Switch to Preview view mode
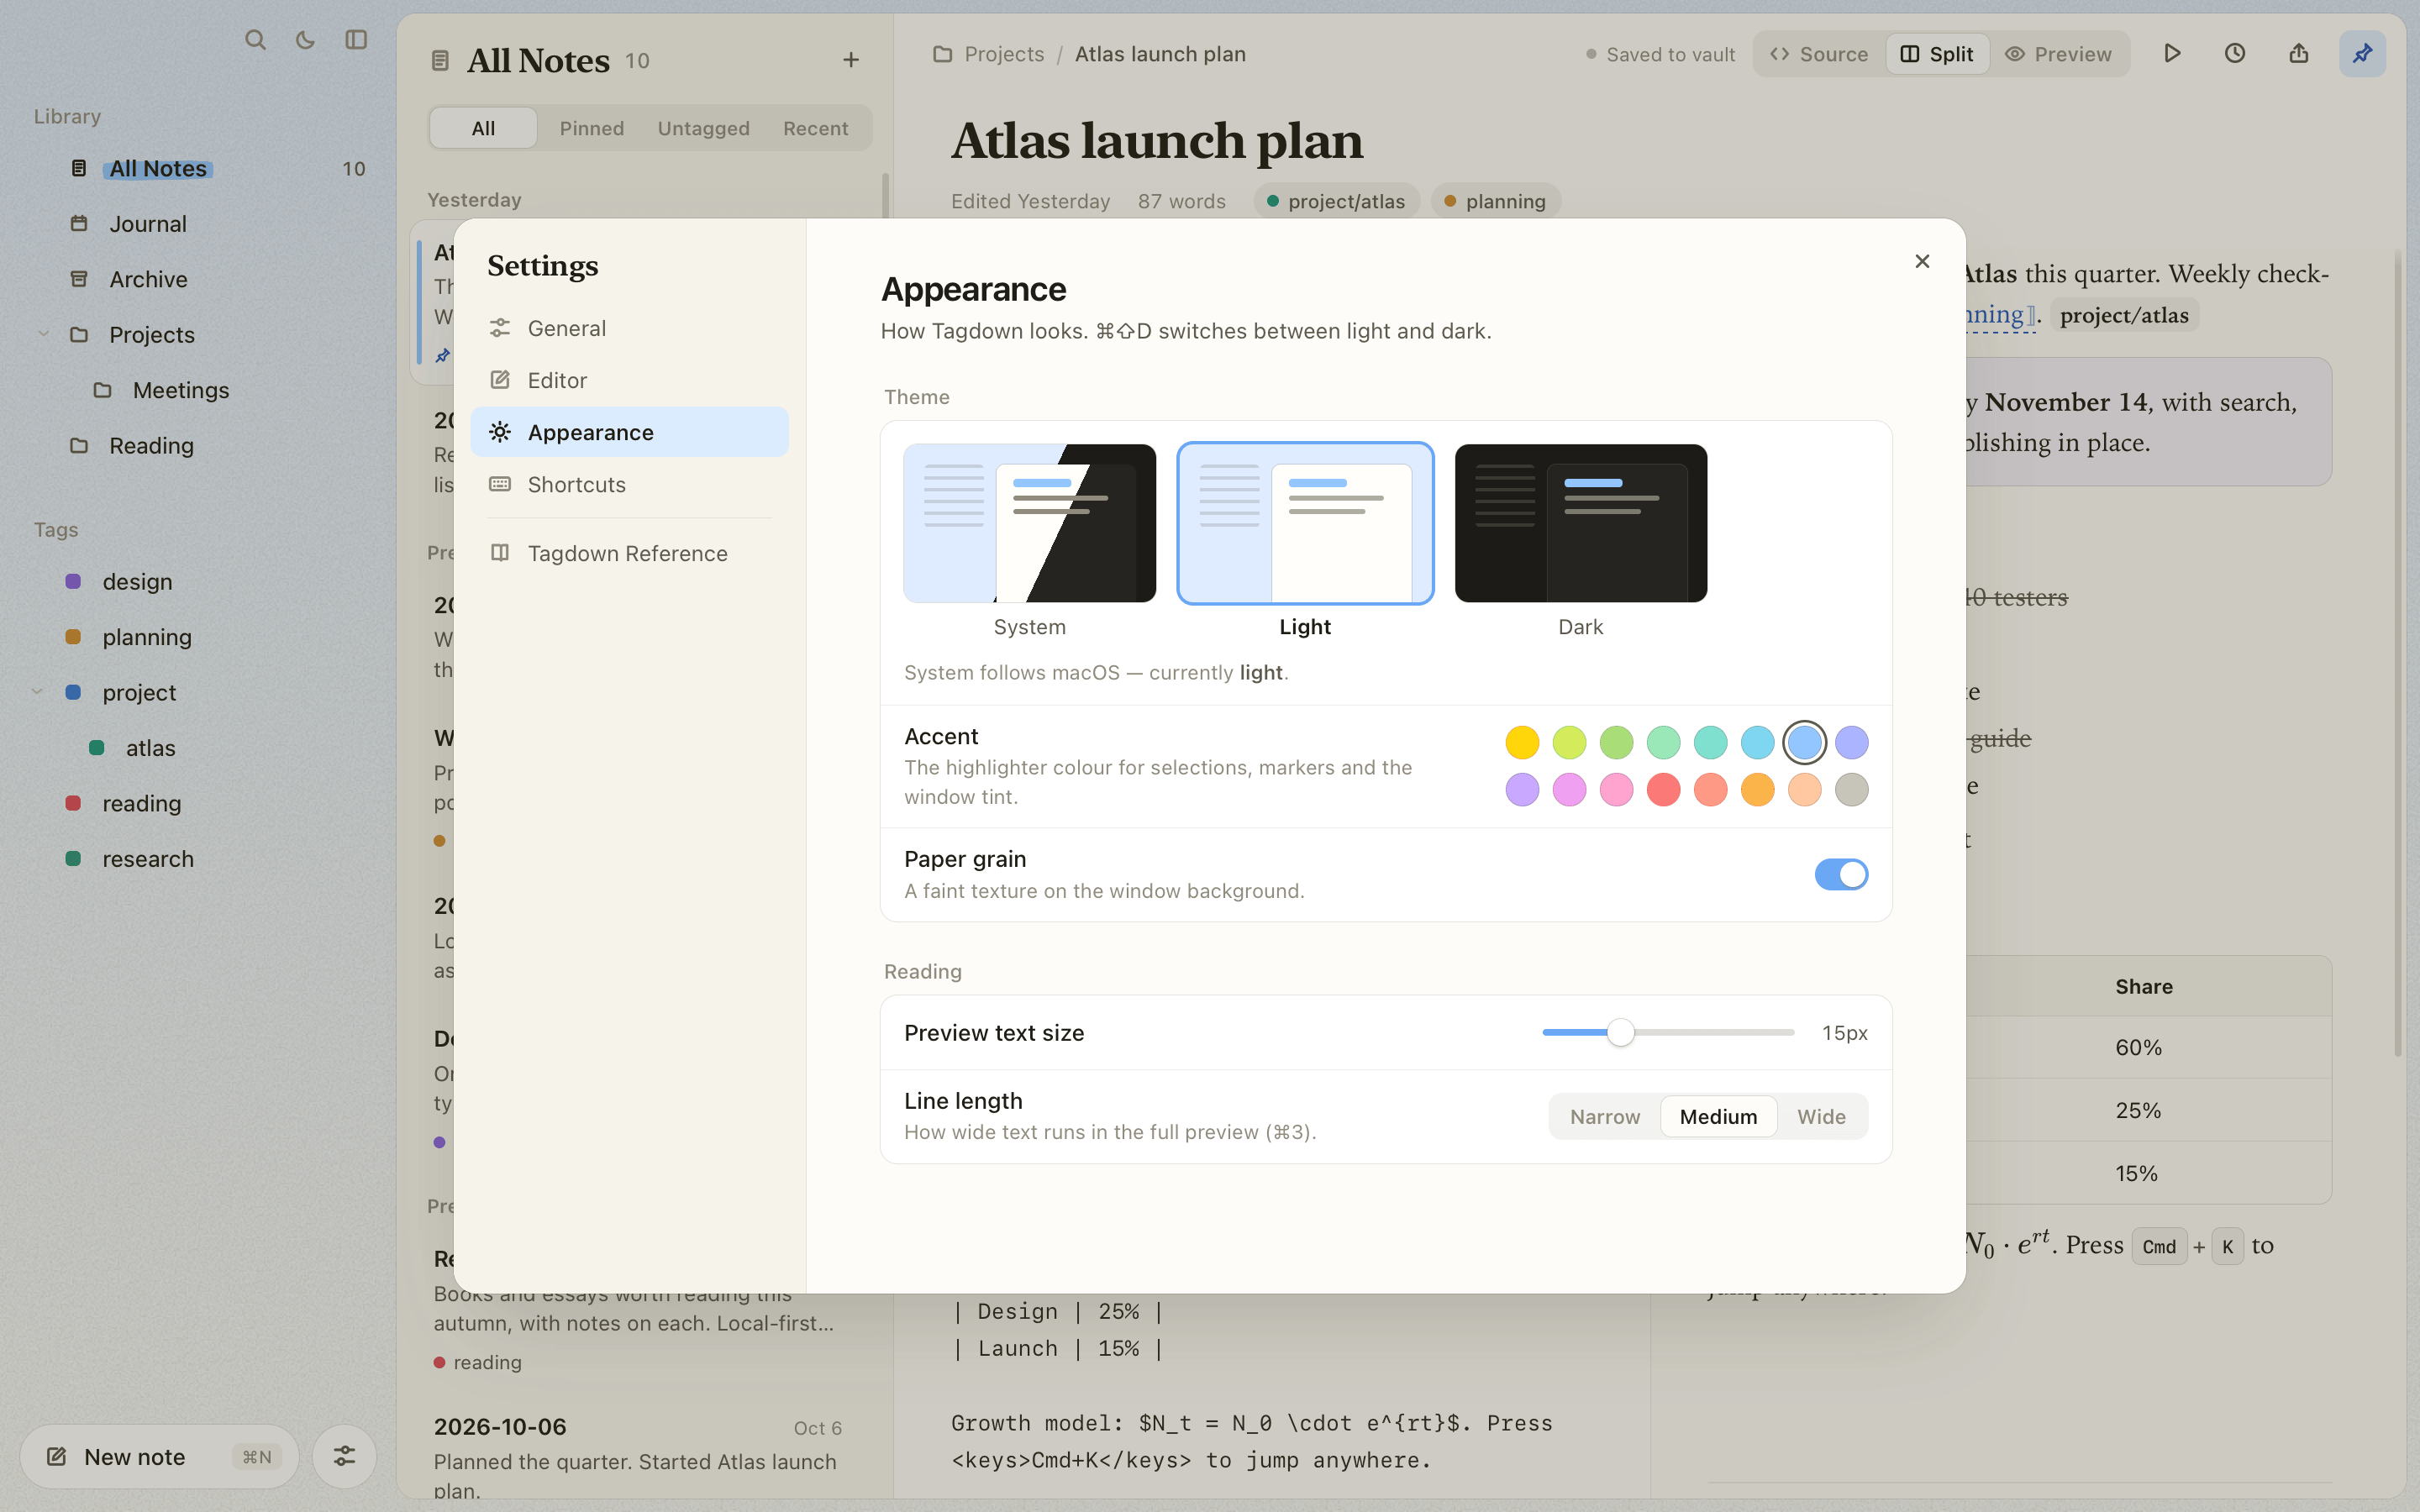Screen dimensions: 2420x1512 click(2058, 54)
